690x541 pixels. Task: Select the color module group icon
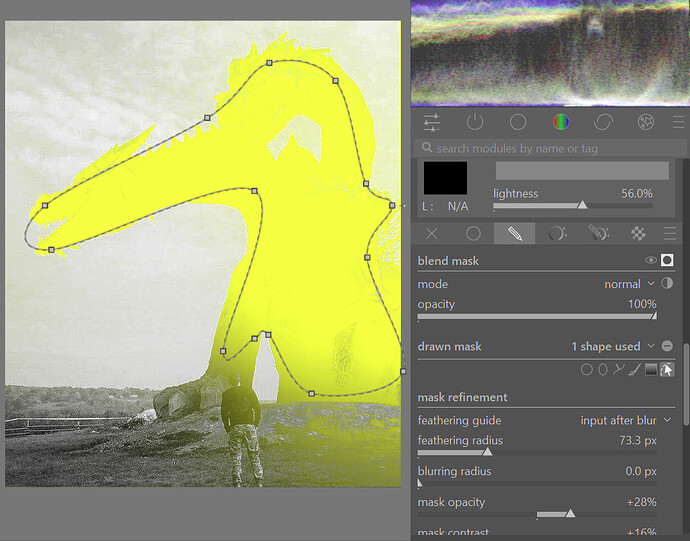coord(561,122)
